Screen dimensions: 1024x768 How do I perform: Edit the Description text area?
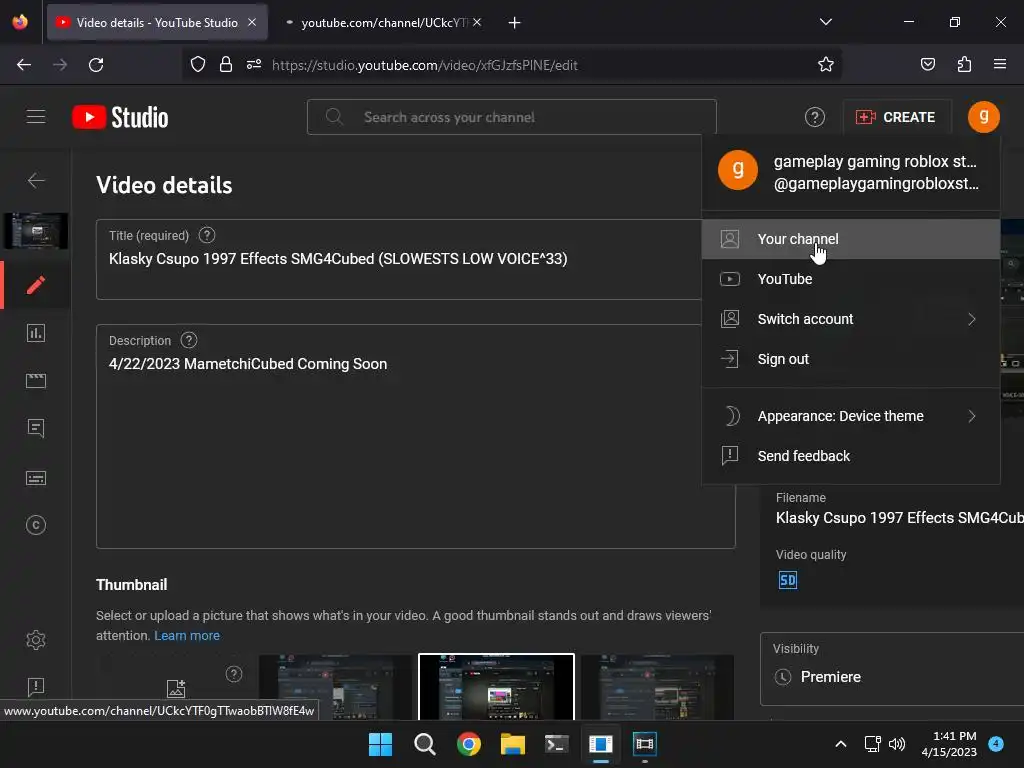(x=415, y=436)
